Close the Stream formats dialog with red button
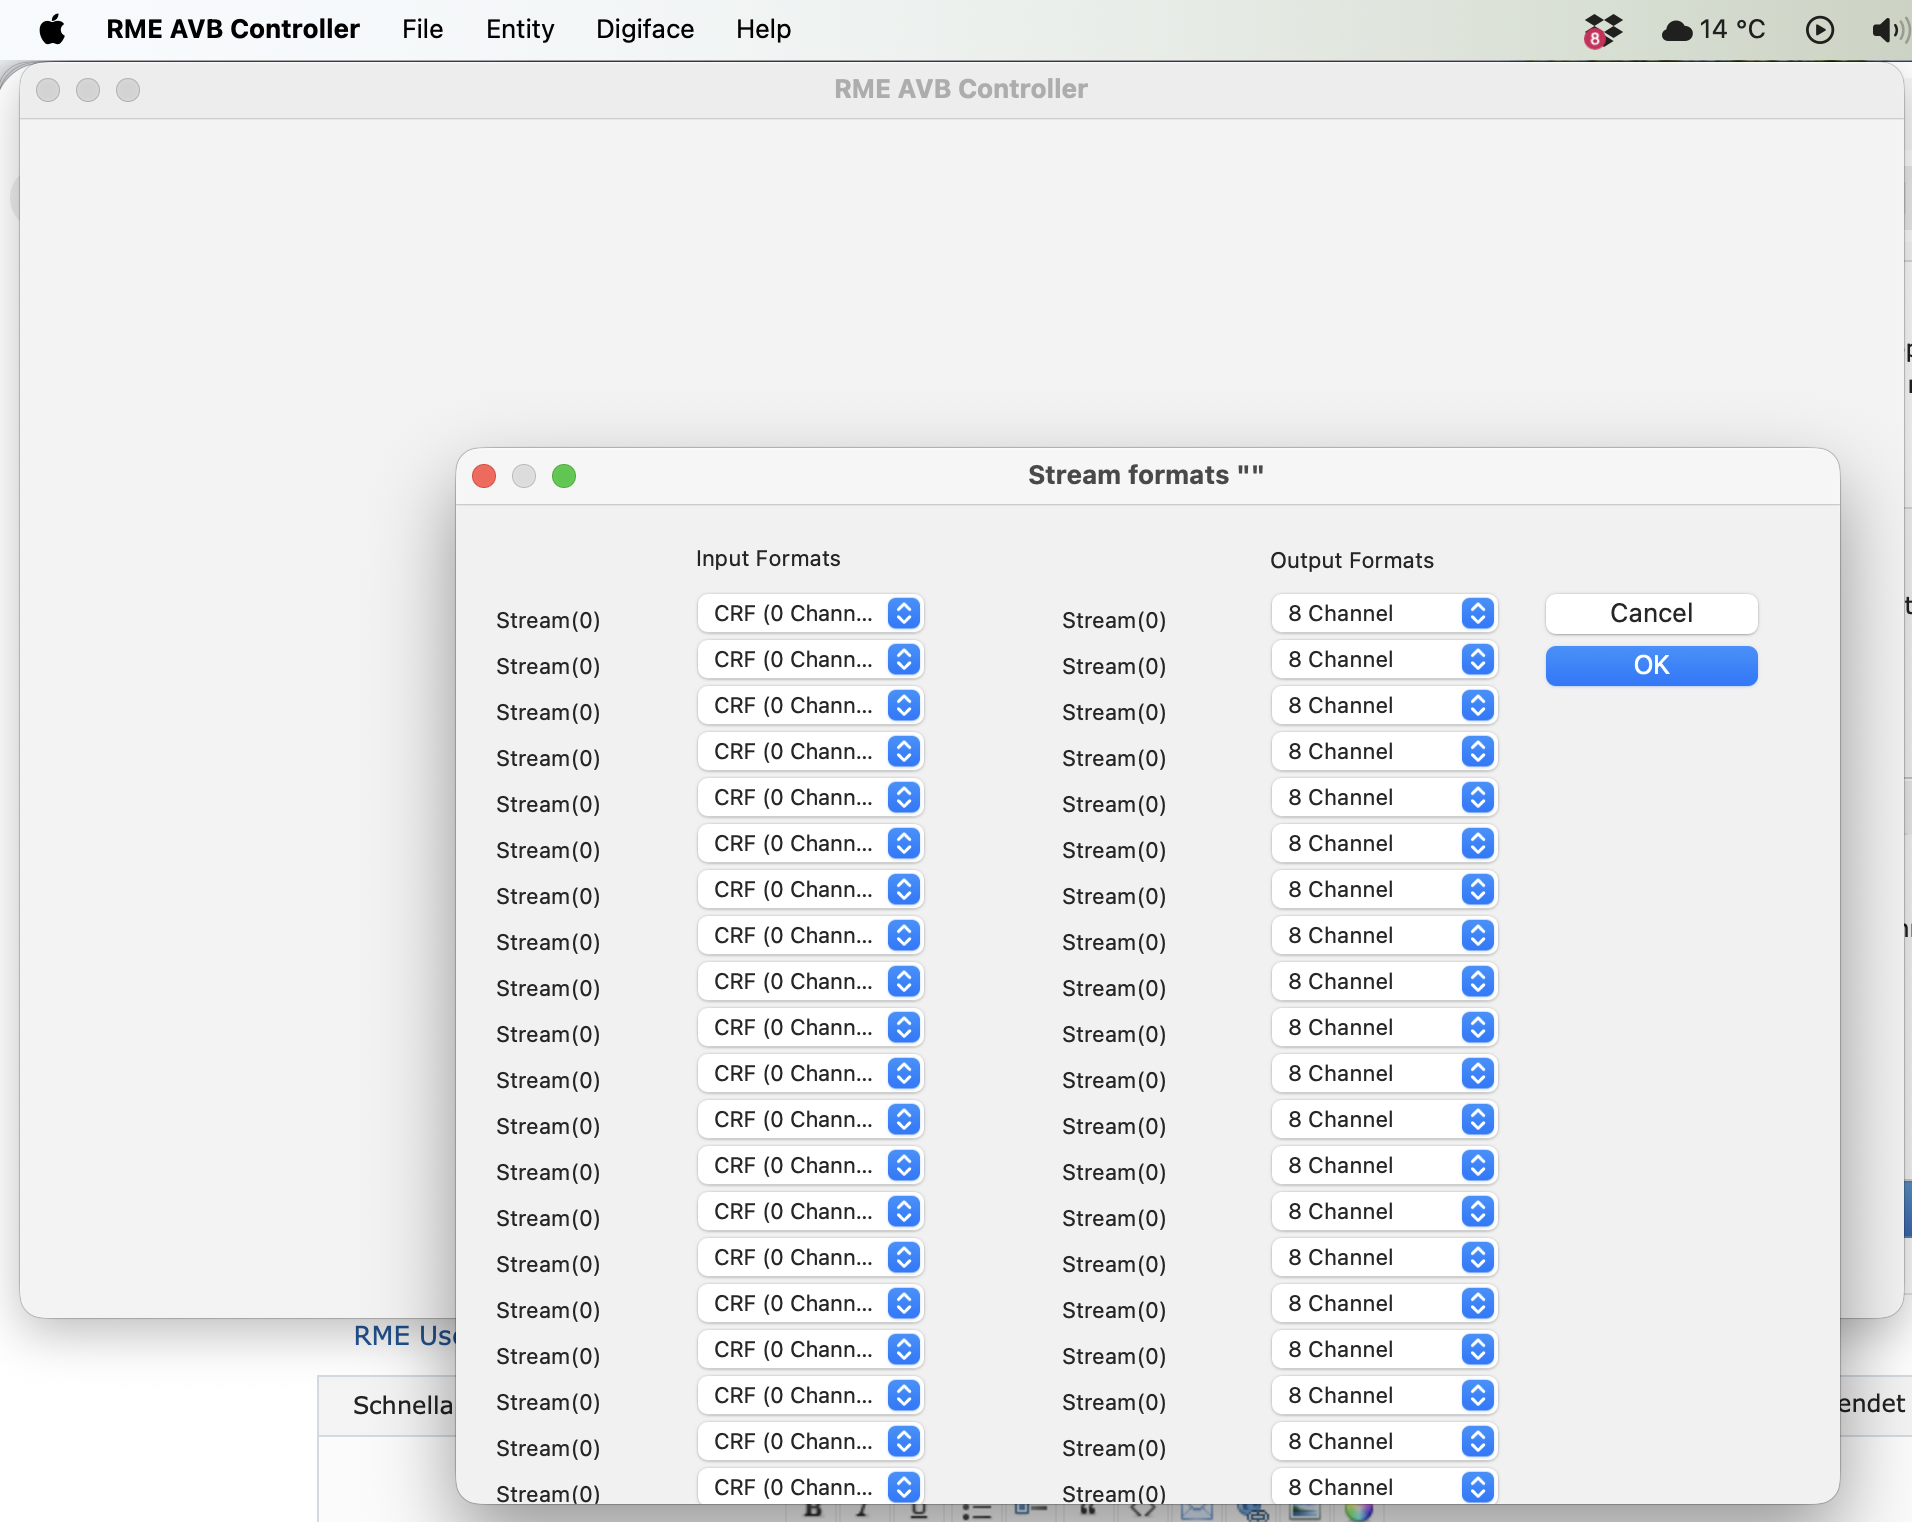Viewport: 1912px width, 1522px height. pyautogui.click(x=484, y=476)
